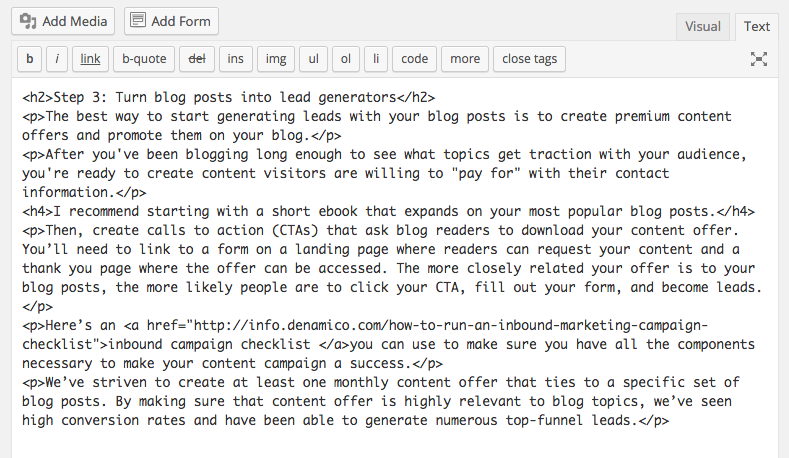789x458 pixels.
Task: Click the link quicktag button
Action: pos(90,59)
